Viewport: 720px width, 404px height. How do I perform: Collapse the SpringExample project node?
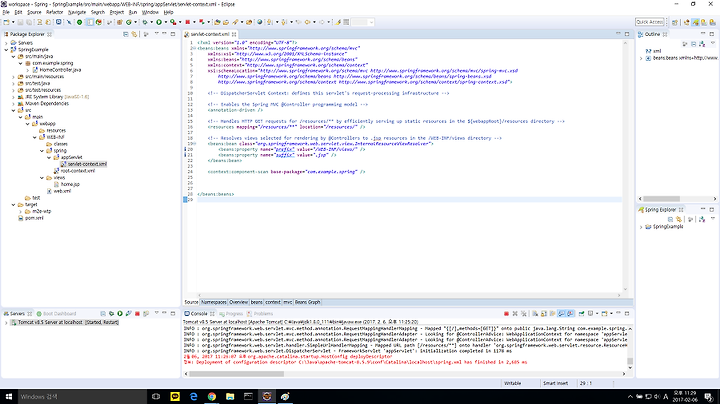tap(6, 50)
